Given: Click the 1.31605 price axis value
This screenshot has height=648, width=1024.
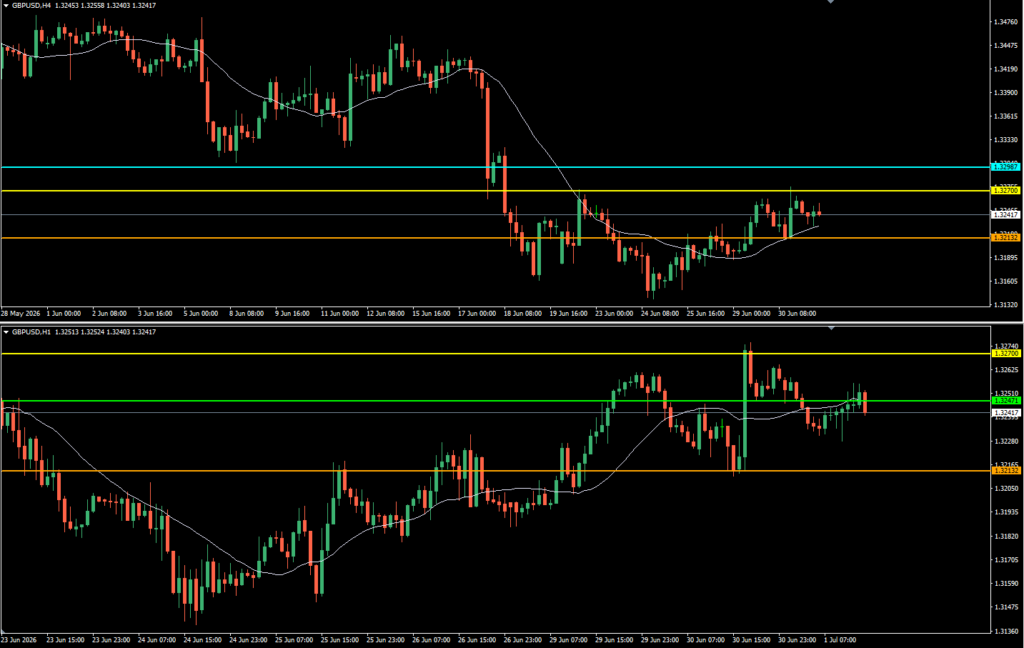Looking at the screenshot, I should 1005,281.
